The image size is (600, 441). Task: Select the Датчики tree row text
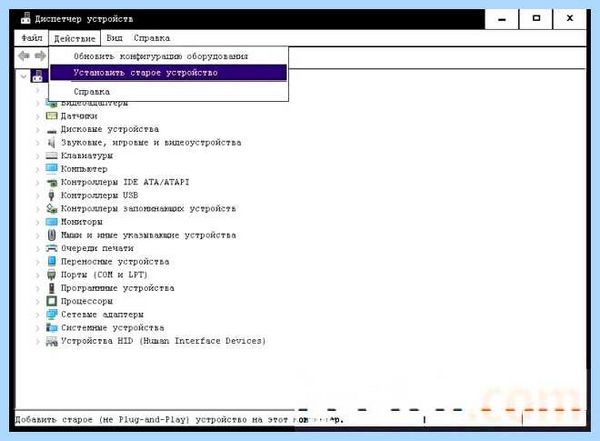coord(79,116)
